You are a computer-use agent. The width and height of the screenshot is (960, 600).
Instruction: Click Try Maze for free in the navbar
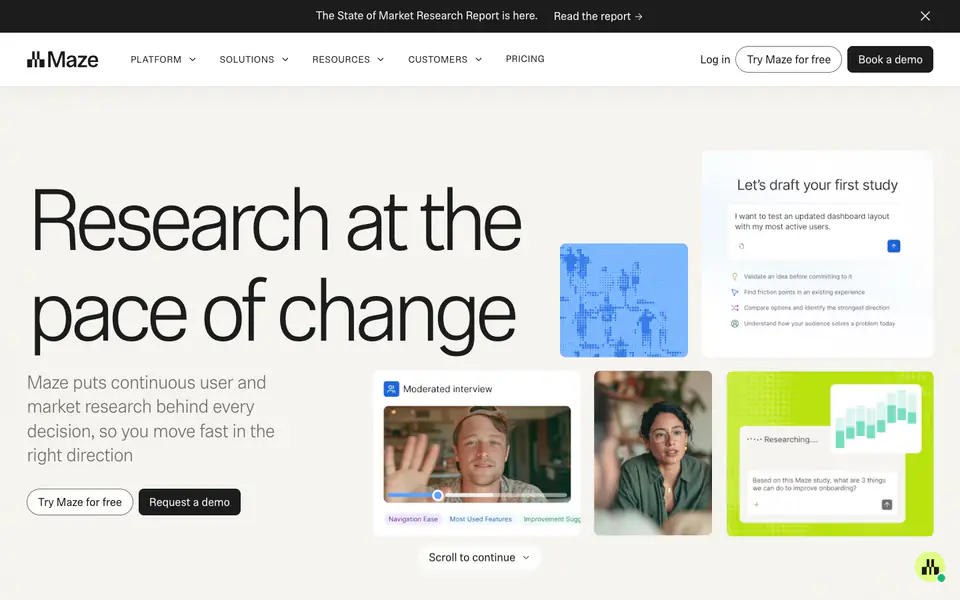coord(789,59)
